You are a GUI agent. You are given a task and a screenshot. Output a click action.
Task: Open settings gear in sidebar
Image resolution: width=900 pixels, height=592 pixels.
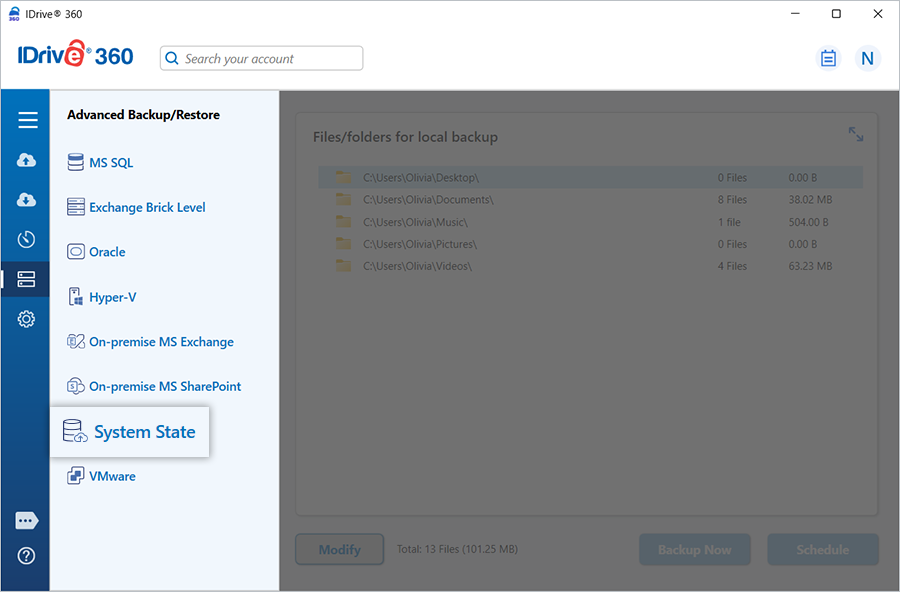click(27, 319)
